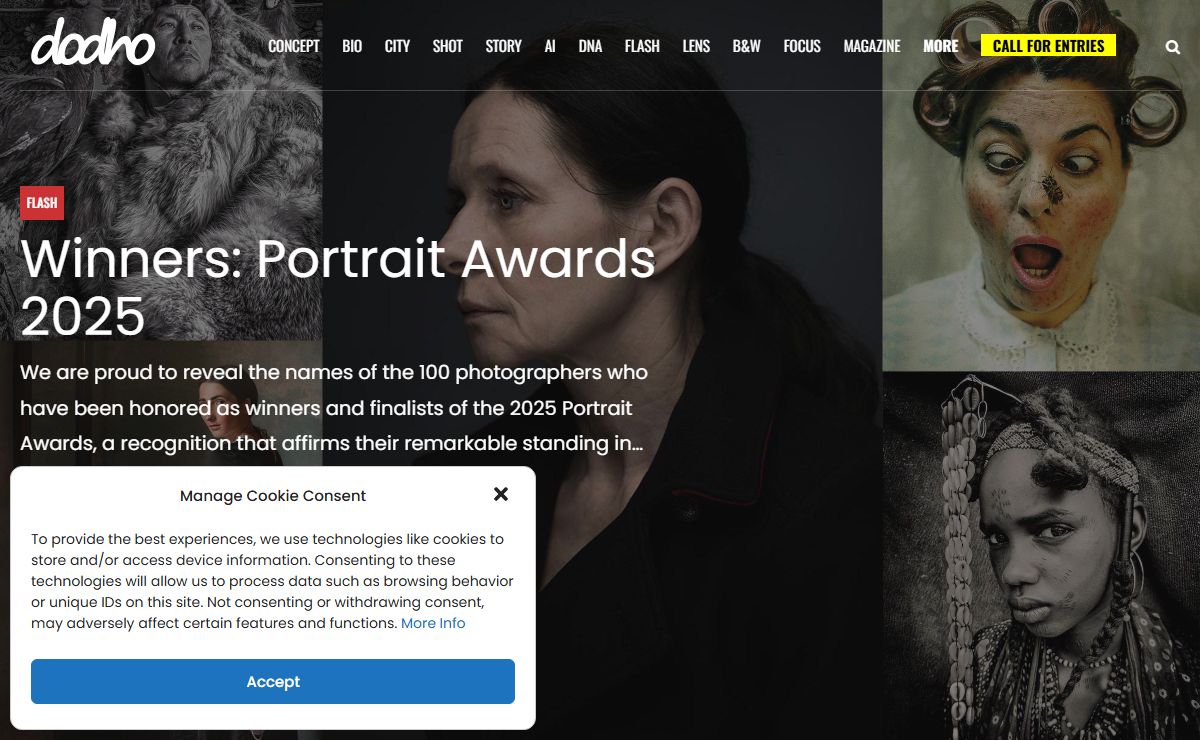
Task: Open the Winners: Portrait Awards 2025 headline
Action: tap(338, 287)
